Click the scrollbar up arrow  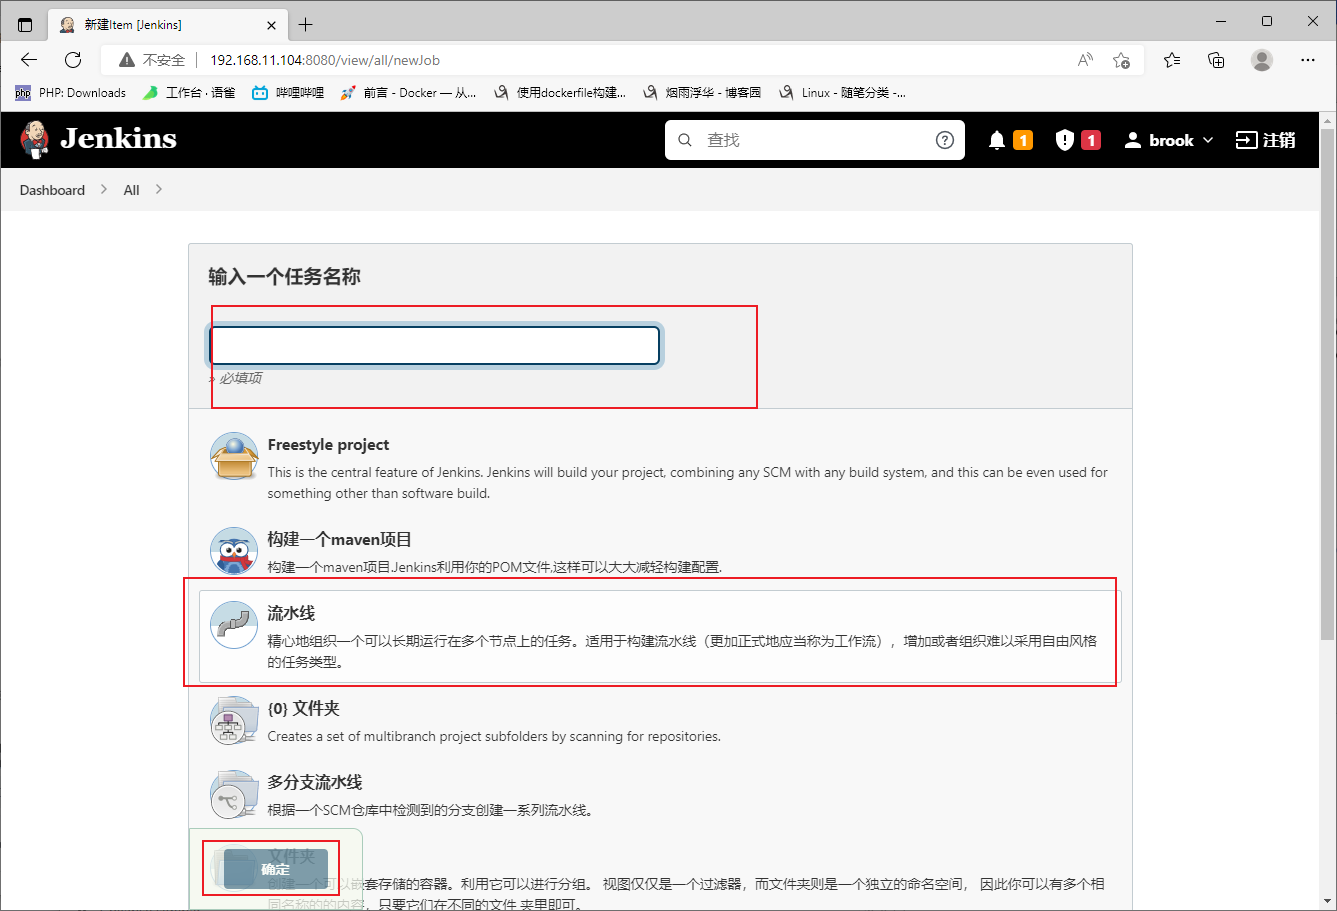[x=1327, y=120]
